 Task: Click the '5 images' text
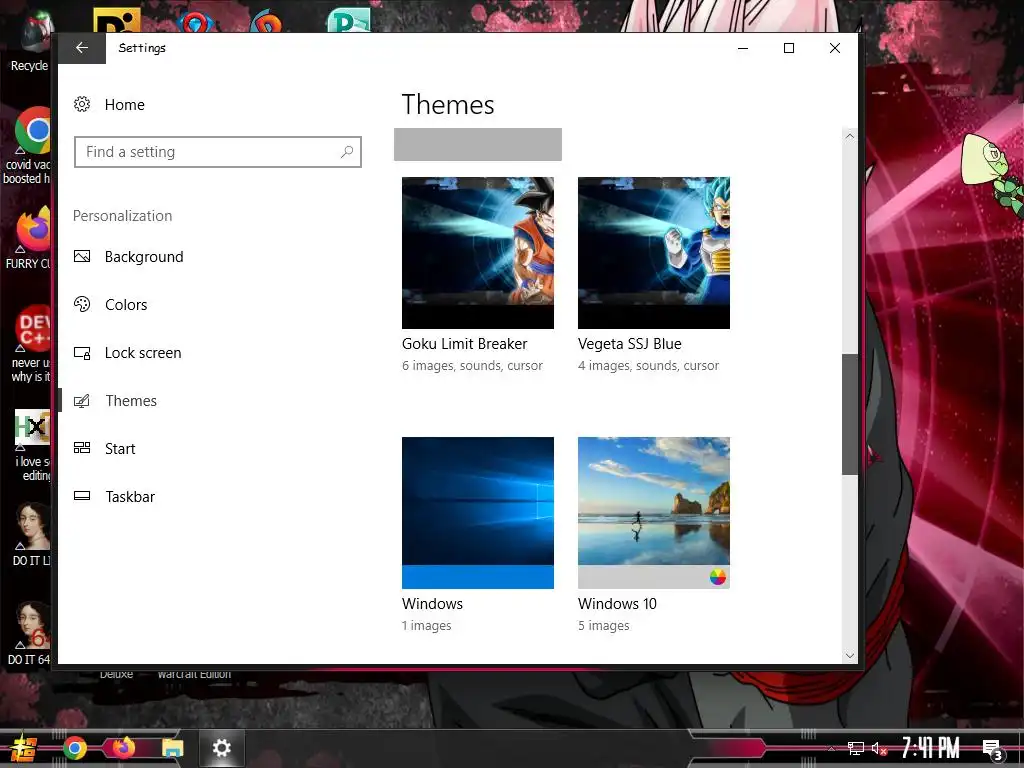coord(603,626)
